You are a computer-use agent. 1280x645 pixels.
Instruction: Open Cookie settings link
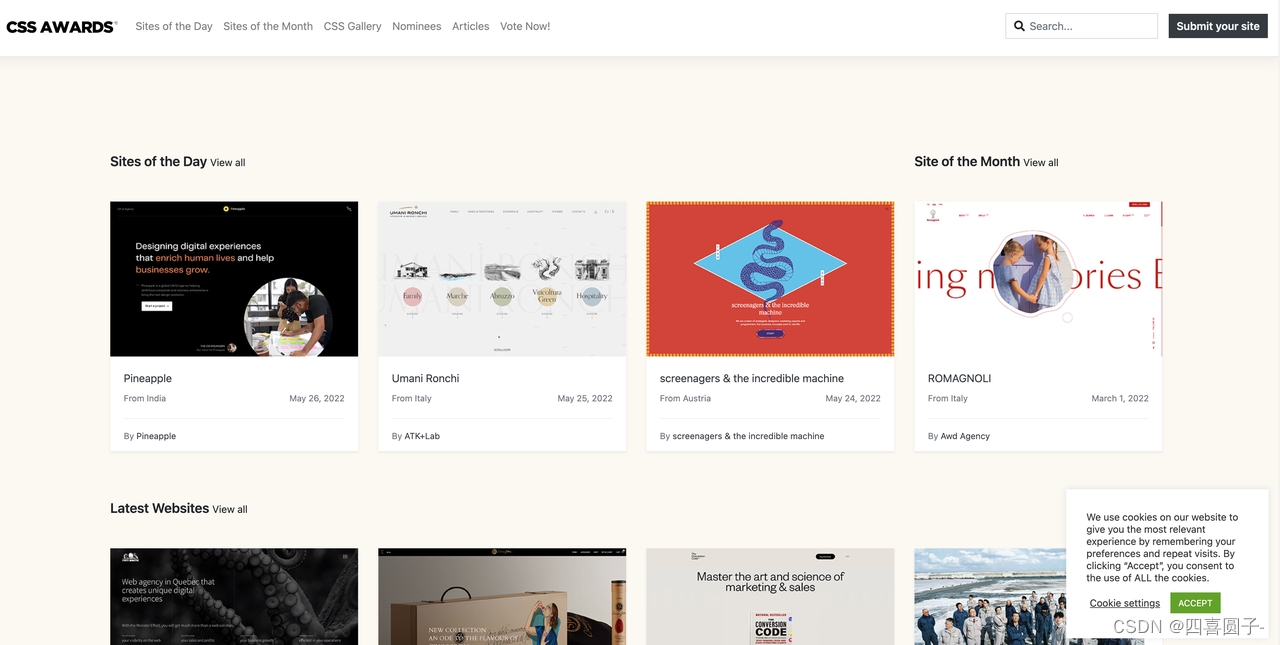click(1125, 603)
